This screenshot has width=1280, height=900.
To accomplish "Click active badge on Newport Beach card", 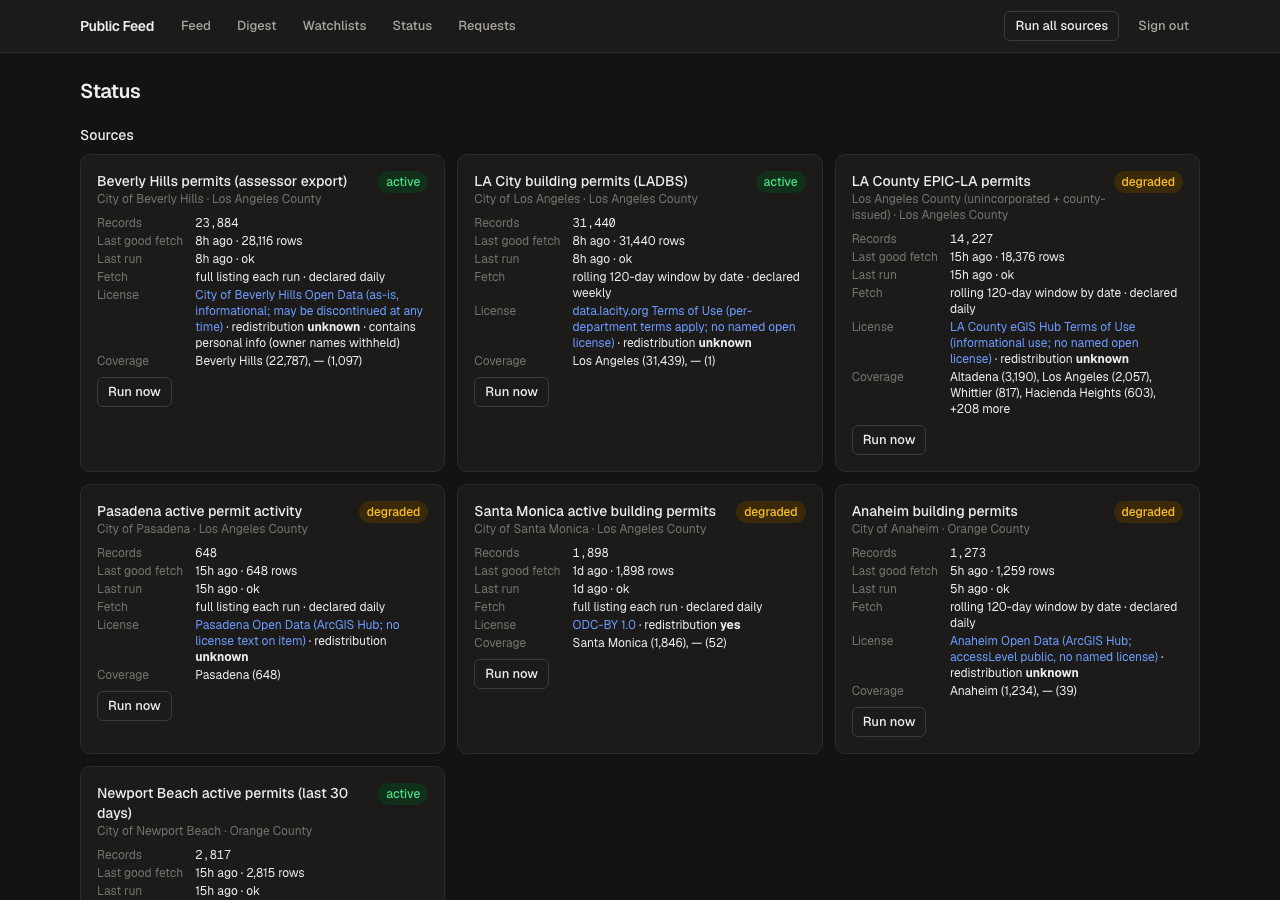I will coord(403,794).
